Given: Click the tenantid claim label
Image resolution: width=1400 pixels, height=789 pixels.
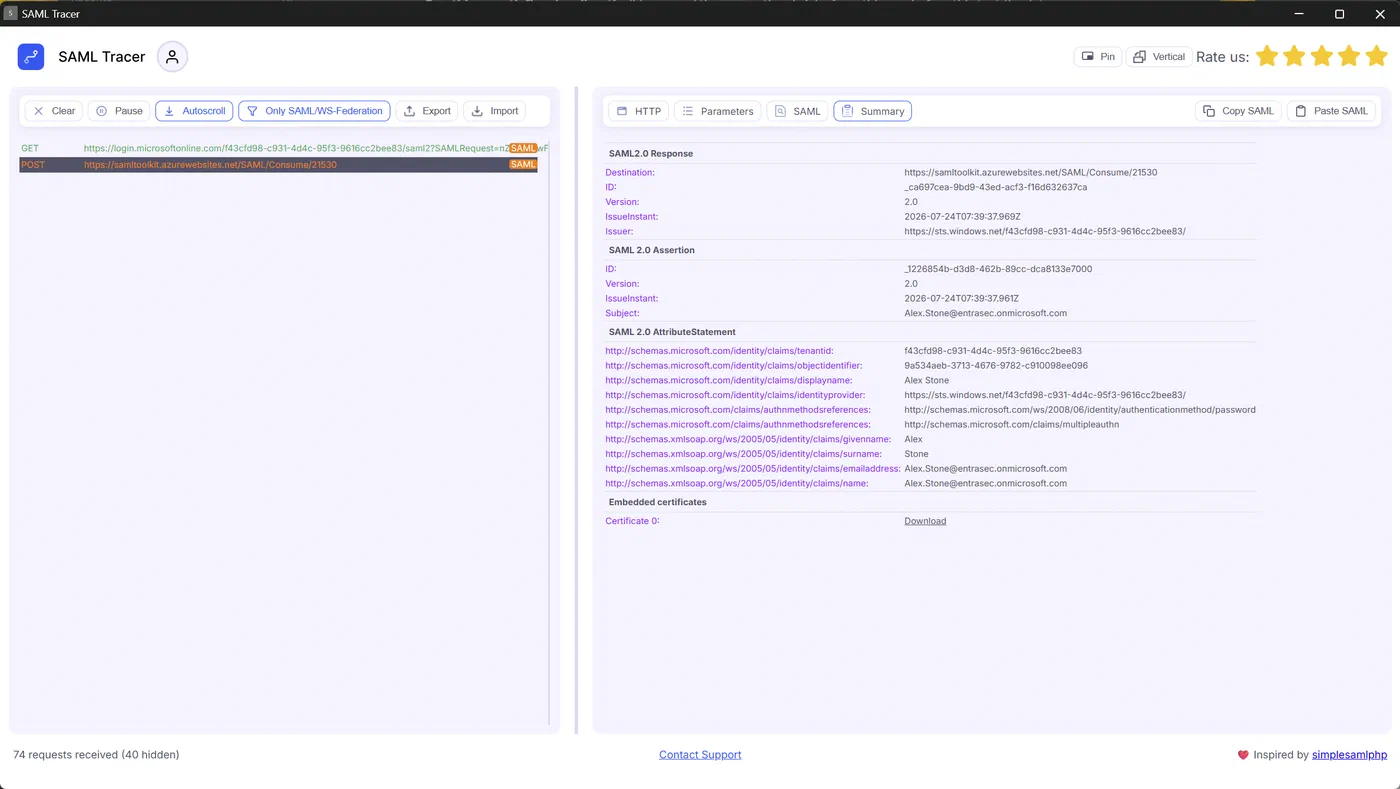Looking at the screenshot, I should pyautogui.click(x=720, y=351).
